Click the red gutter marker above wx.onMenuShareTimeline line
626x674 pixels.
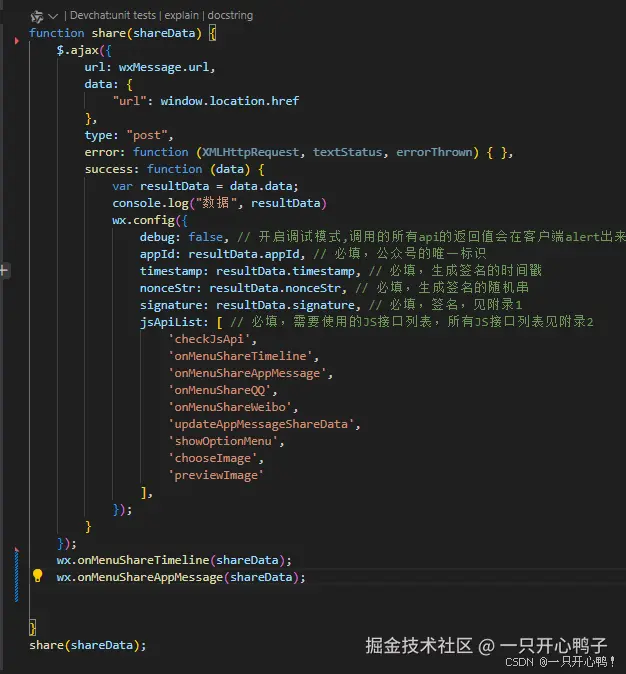(17, 550)
